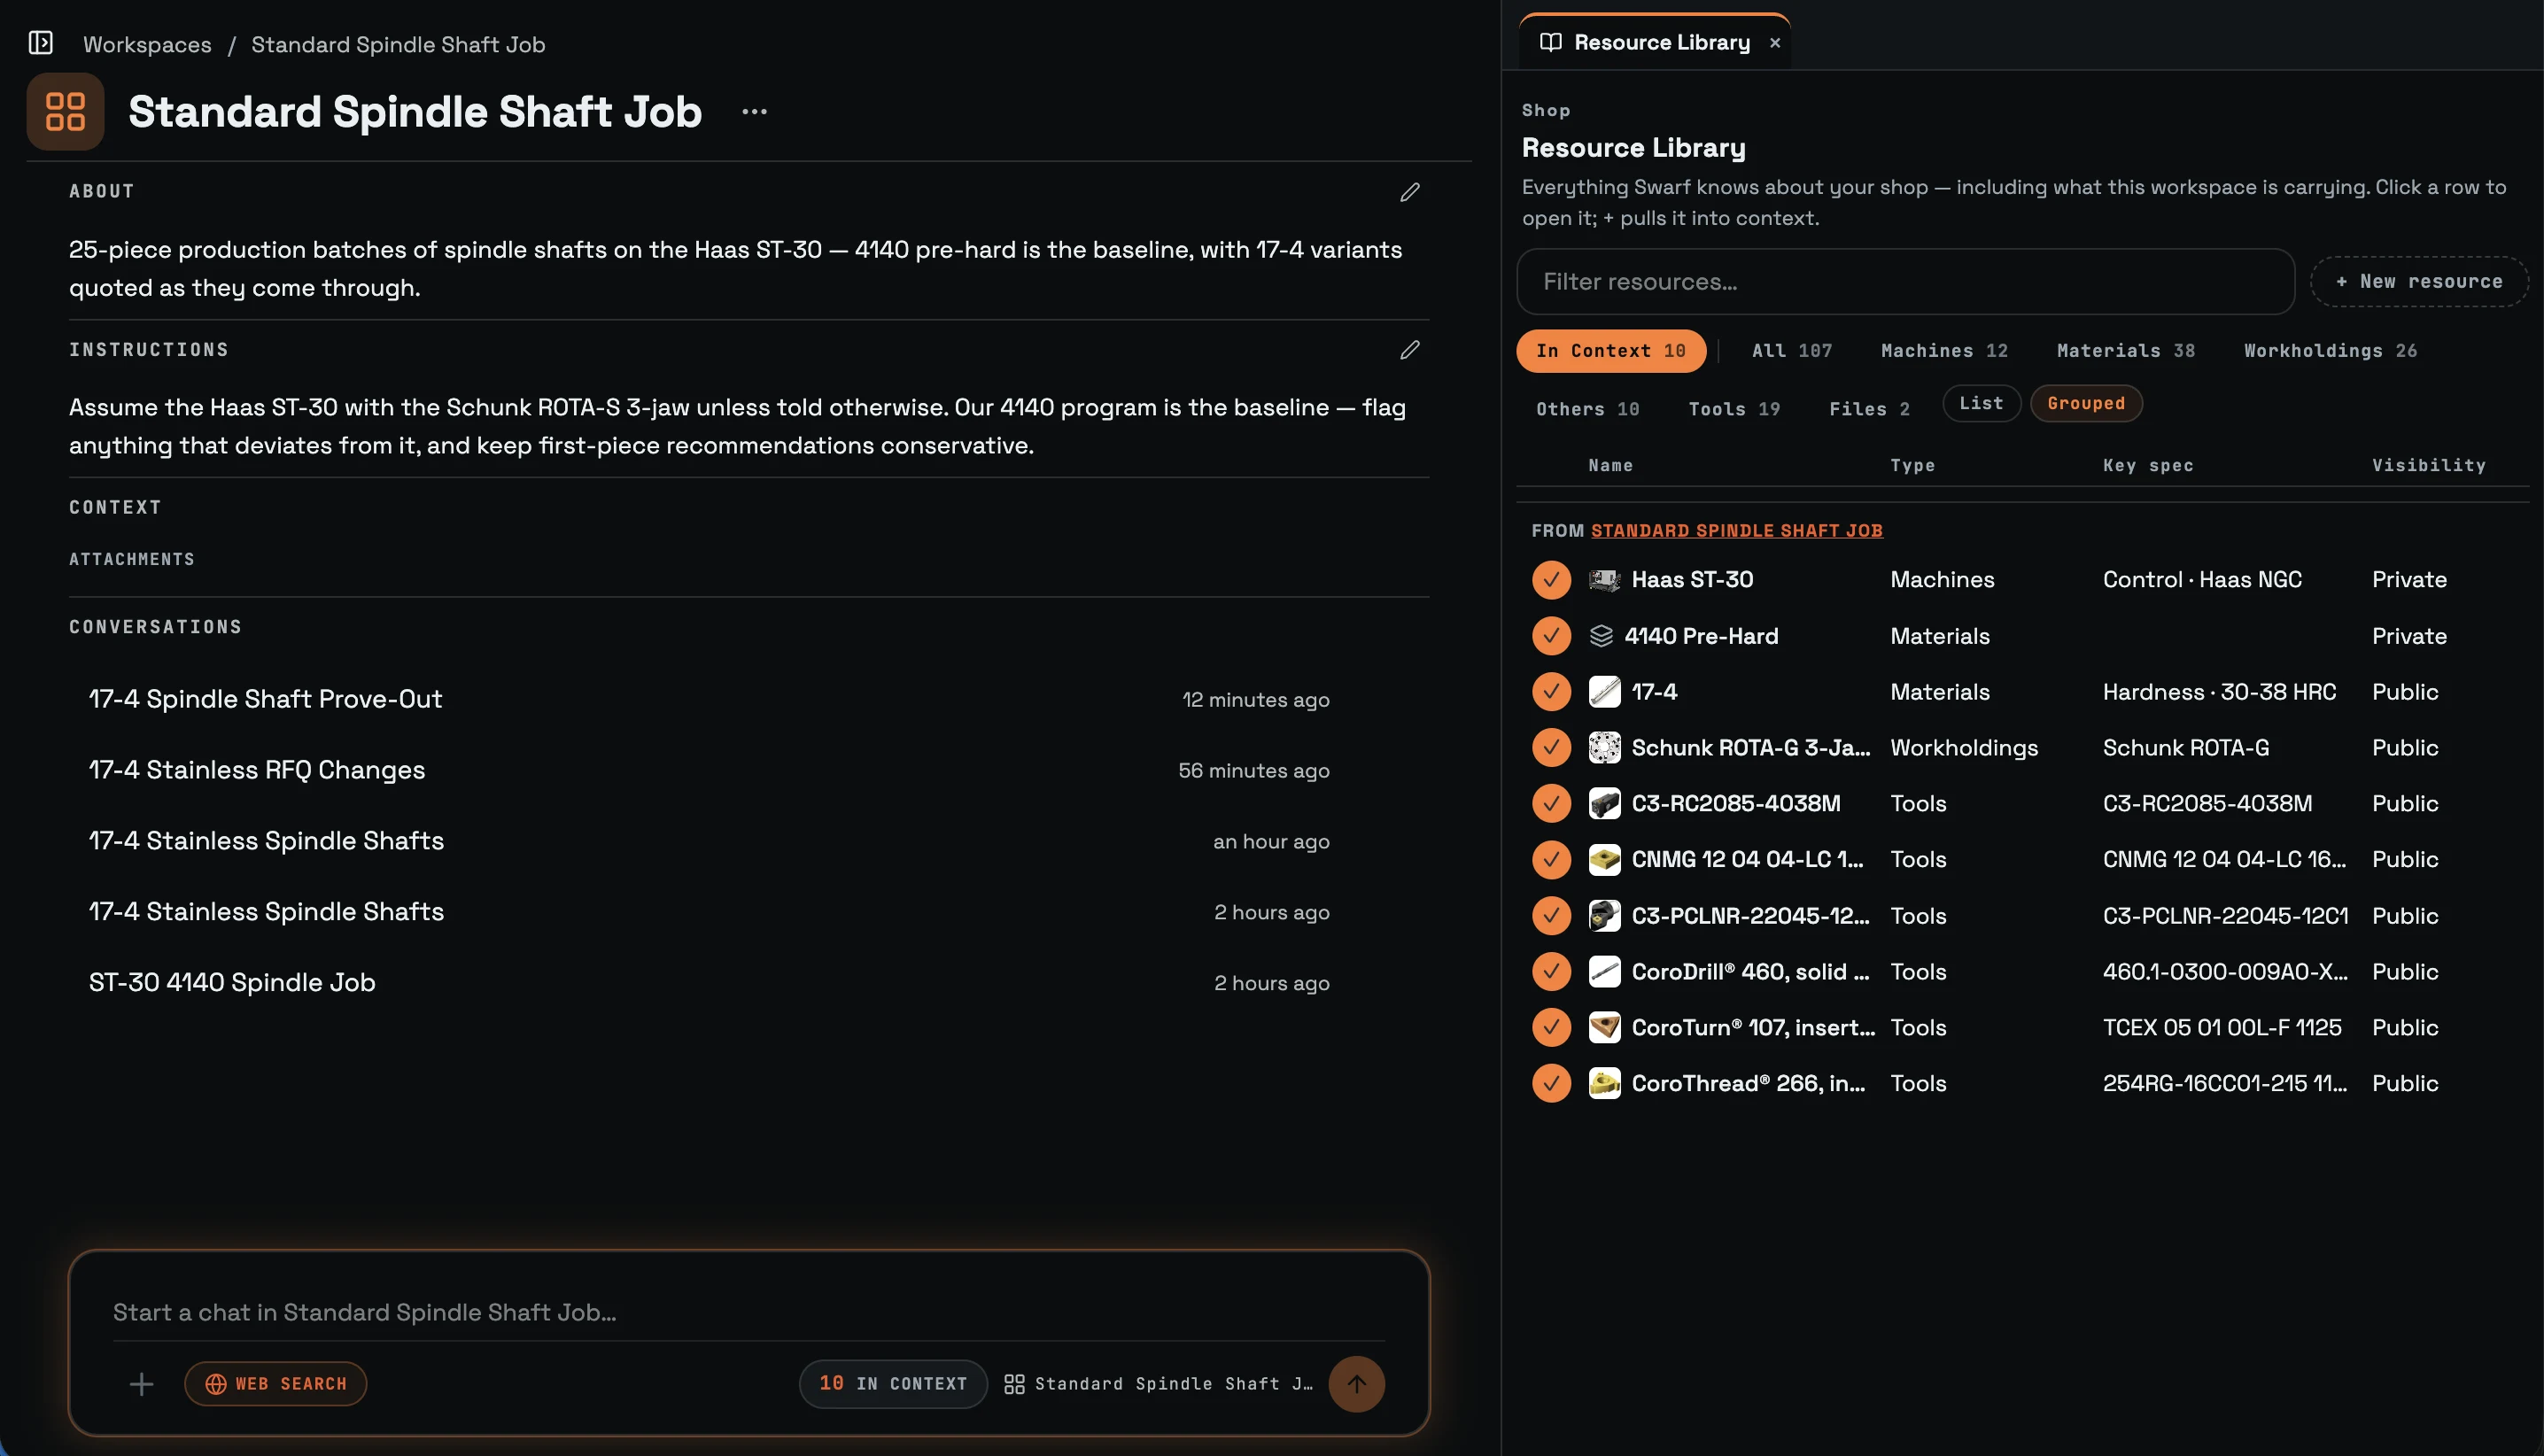Uncheck CoroDrill 460 from context
Image resolution: width=2544 pixels, height=1456 pixels.
click(1551, 972)
